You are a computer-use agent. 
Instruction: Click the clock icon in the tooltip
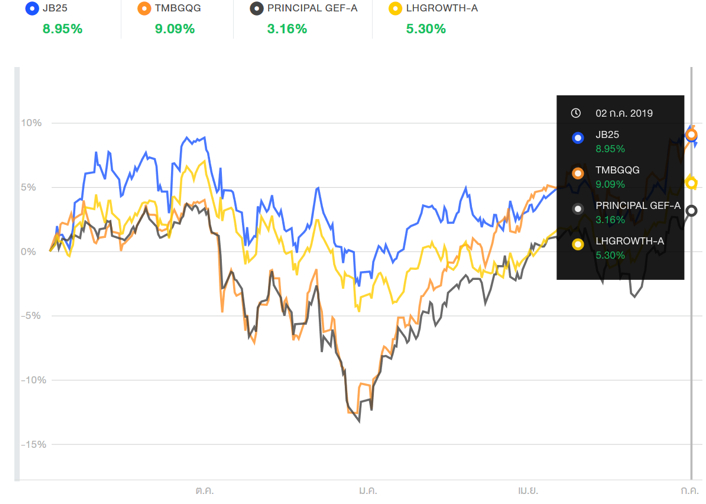(x=576, y=113)
